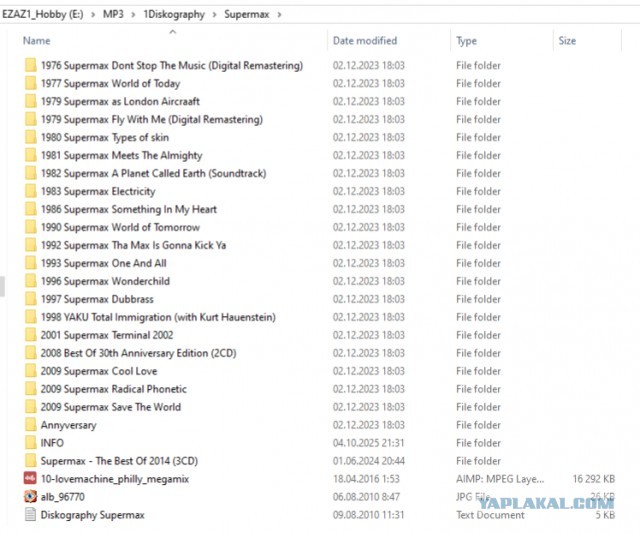Click folder icon of 1983 Supermax Electricity

(31, 191)
